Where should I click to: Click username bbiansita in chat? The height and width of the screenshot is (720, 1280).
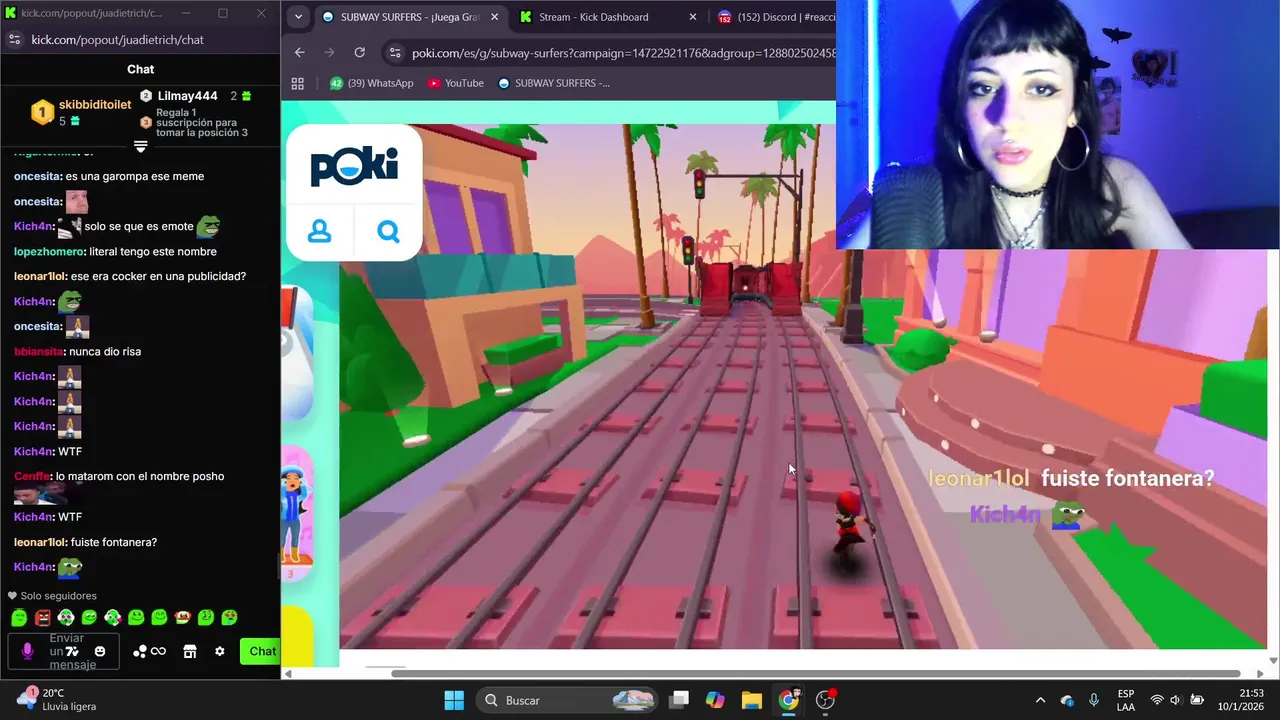click(x=39, y=351)
